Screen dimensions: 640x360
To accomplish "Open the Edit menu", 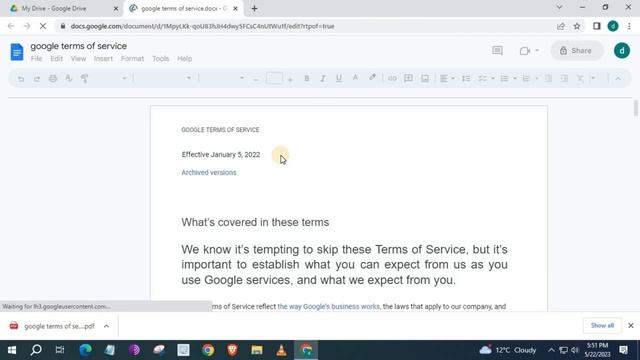I will click(56, 59).
